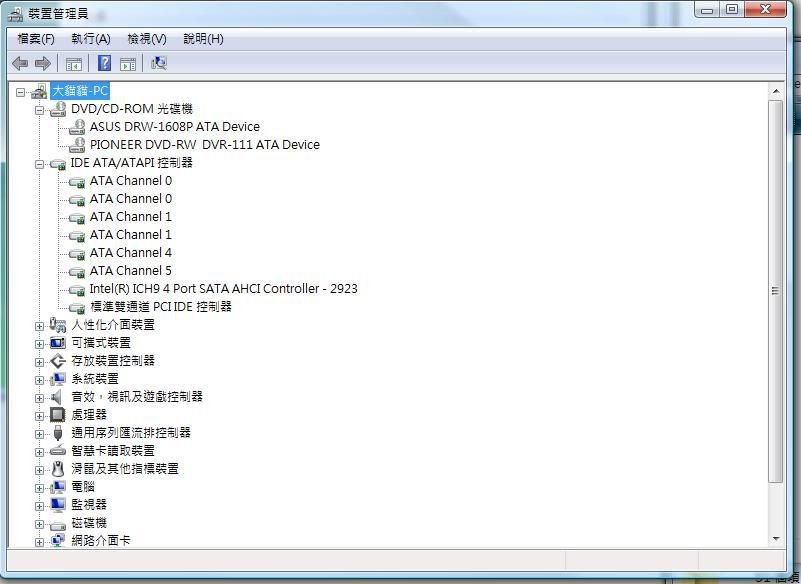Viewport: 801px width, 584px height.
Task: Select ATA Channel 4
Action: (131, 252)
